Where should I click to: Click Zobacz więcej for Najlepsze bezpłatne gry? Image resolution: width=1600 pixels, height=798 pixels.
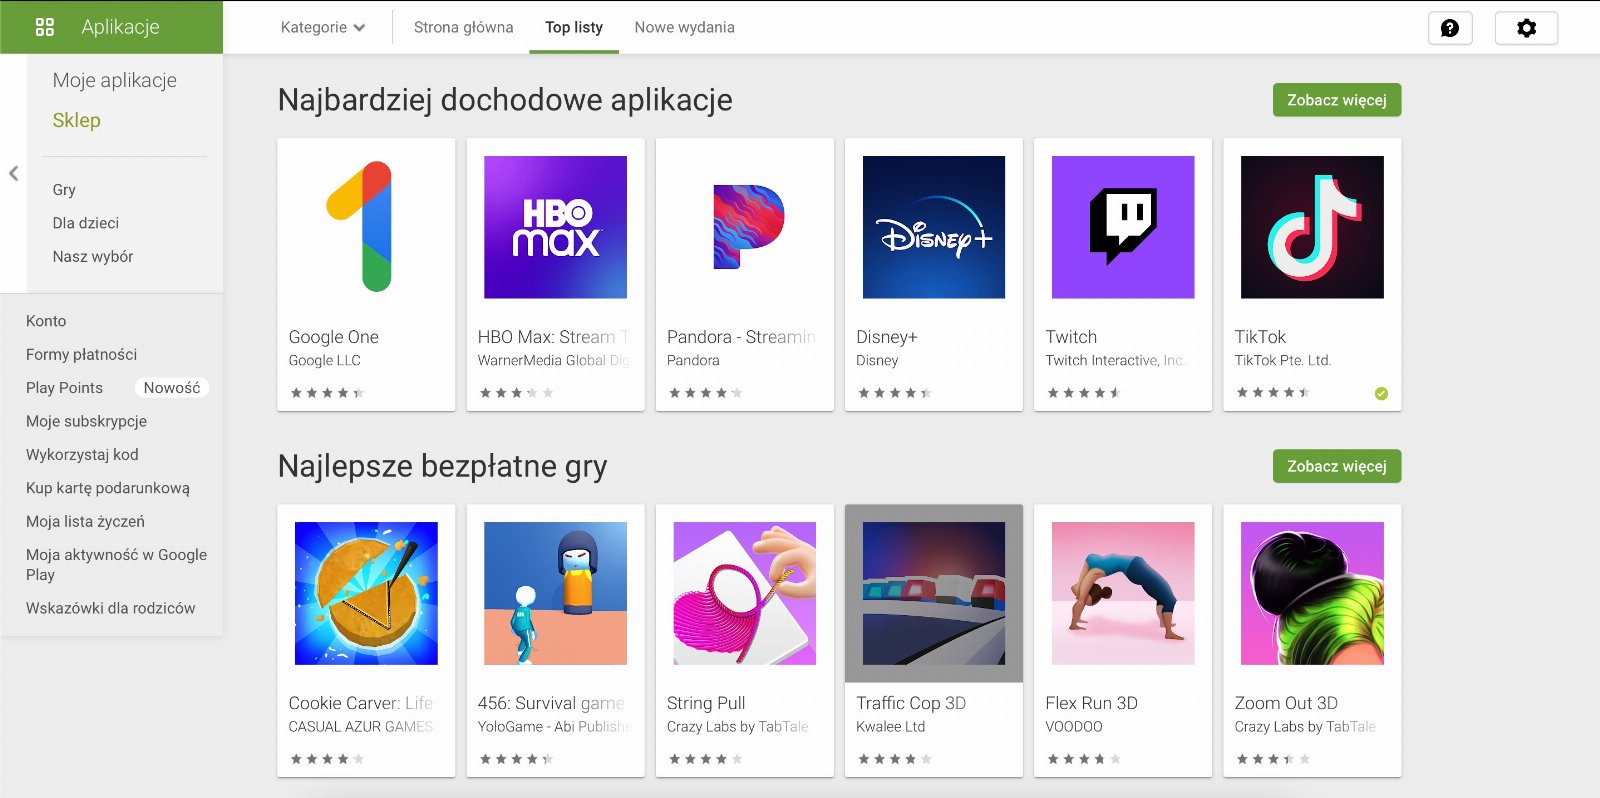[x=1337, y=466]
